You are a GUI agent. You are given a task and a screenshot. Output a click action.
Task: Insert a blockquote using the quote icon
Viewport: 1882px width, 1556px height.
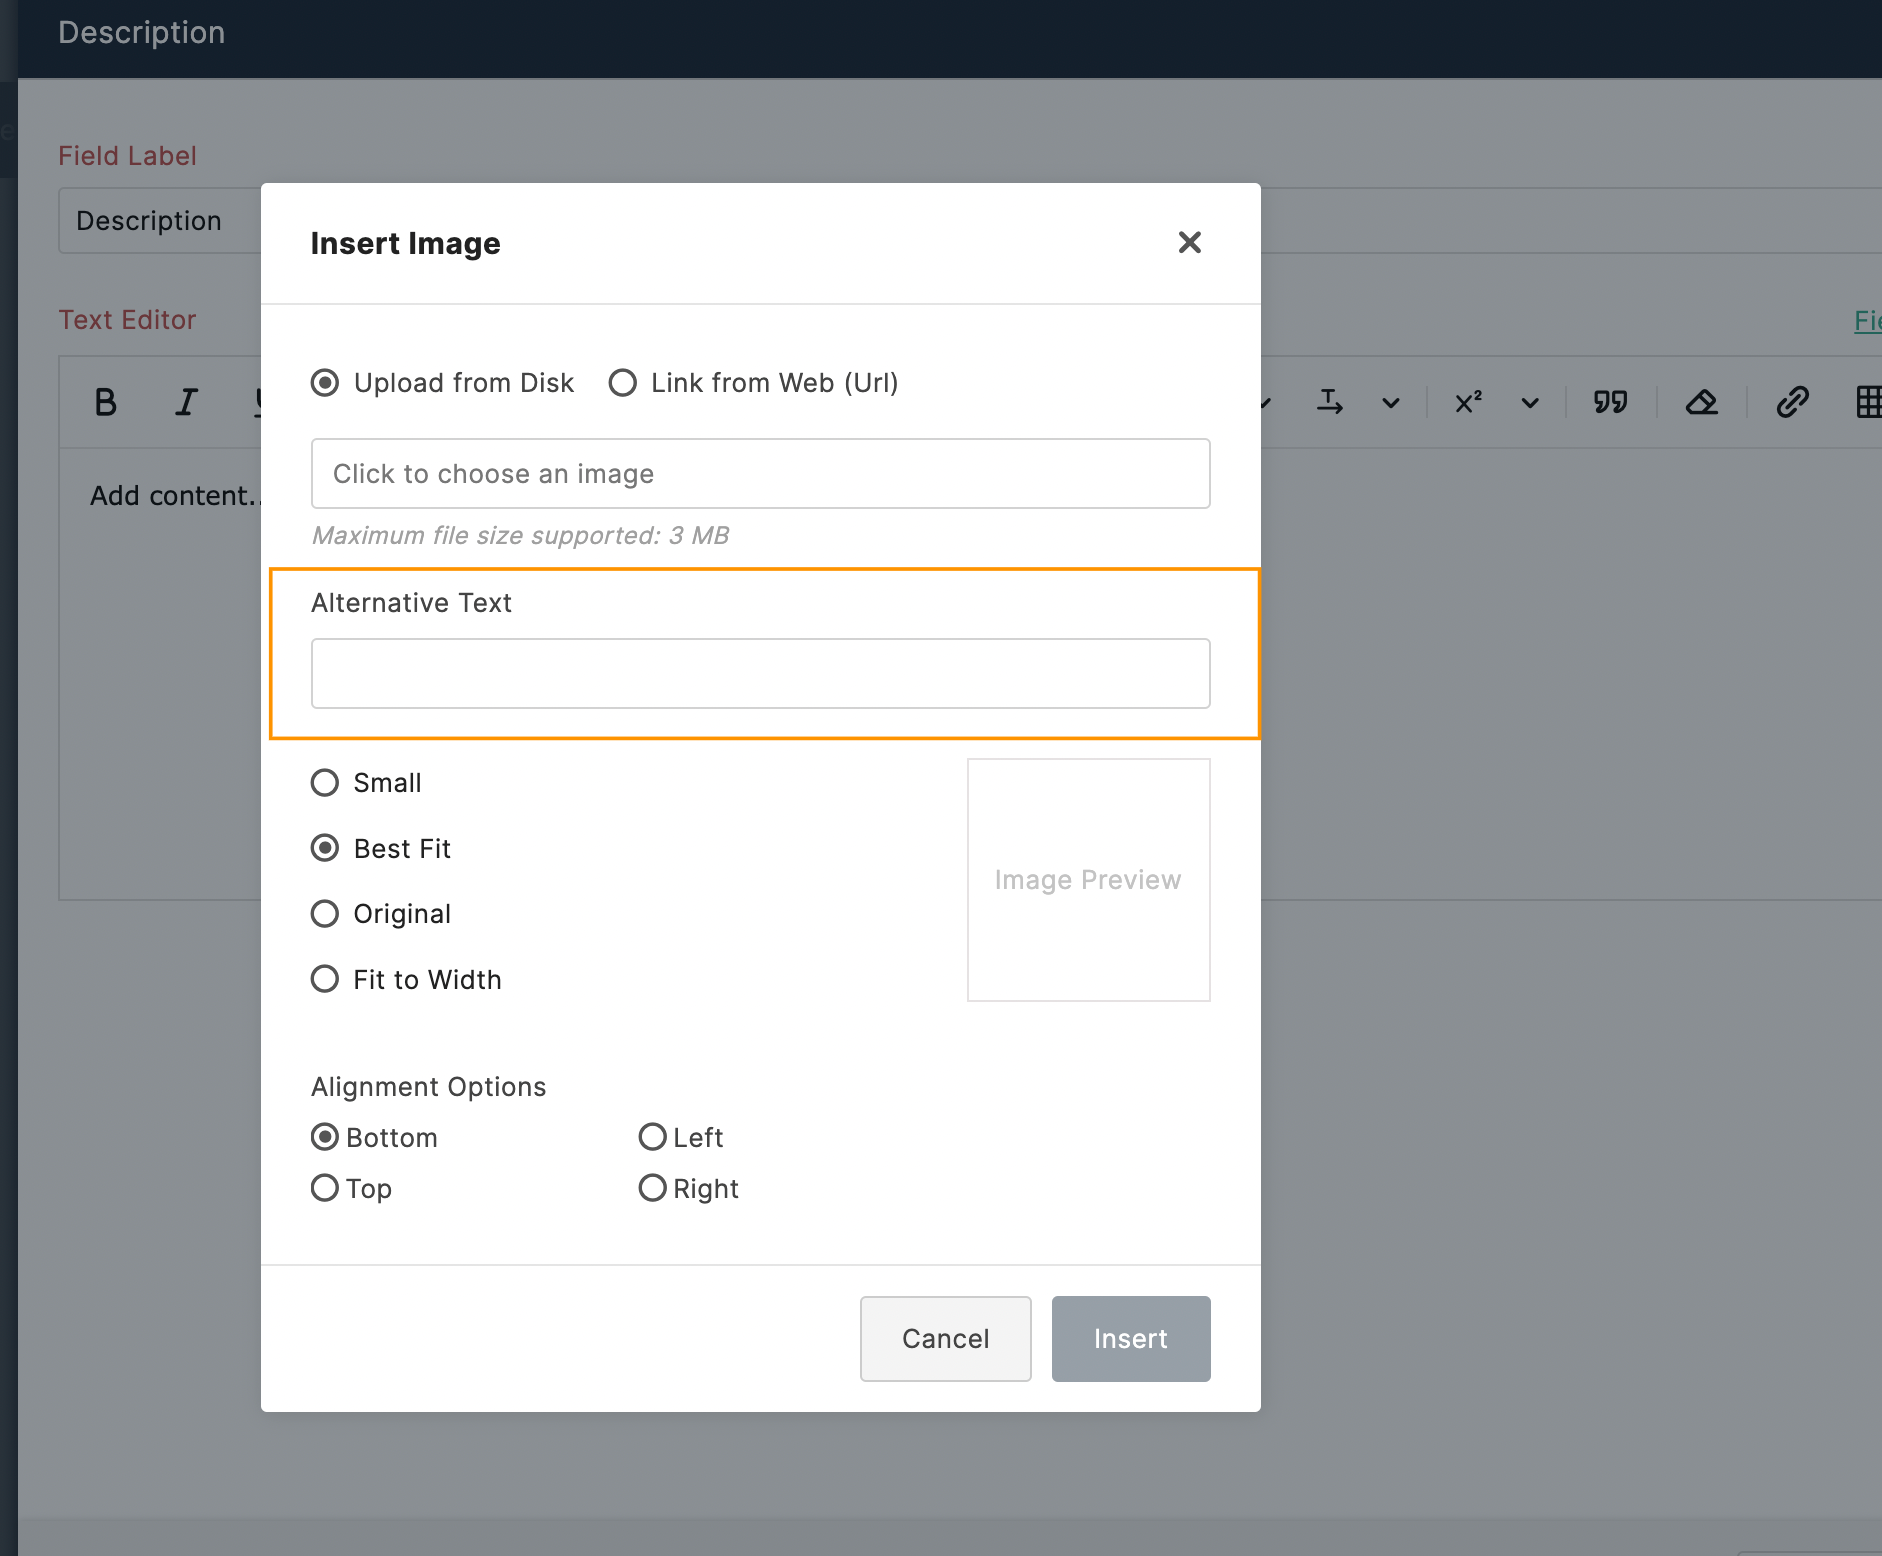(x=1610, y=402)
